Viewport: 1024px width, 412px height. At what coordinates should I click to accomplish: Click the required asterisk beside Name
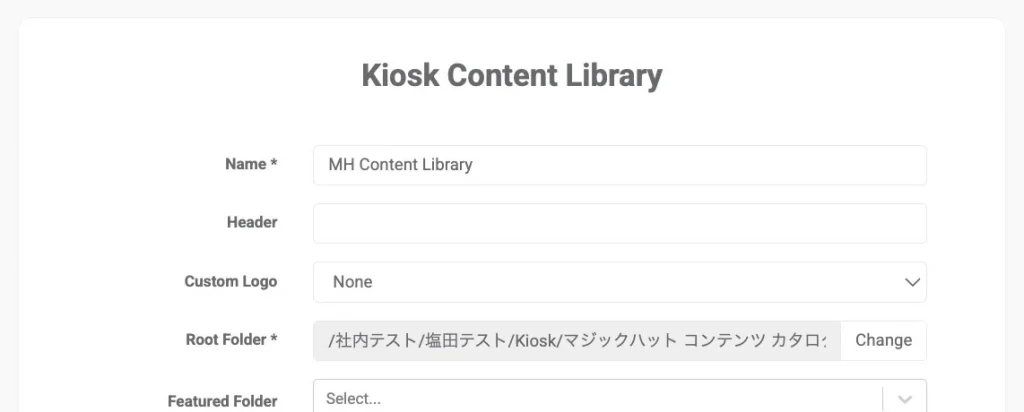[274, 164]
